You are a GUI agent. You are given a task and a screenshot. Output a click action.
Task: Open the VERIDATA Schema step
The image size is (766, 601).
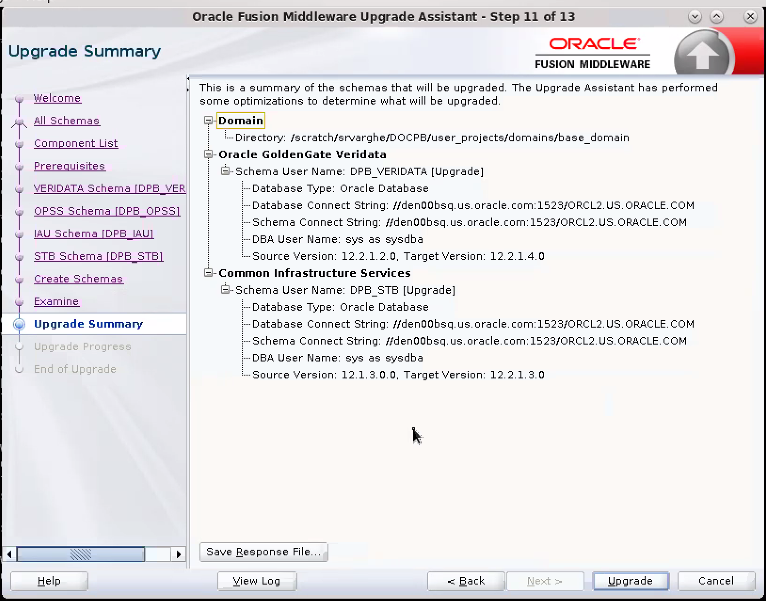click(109, 188)
